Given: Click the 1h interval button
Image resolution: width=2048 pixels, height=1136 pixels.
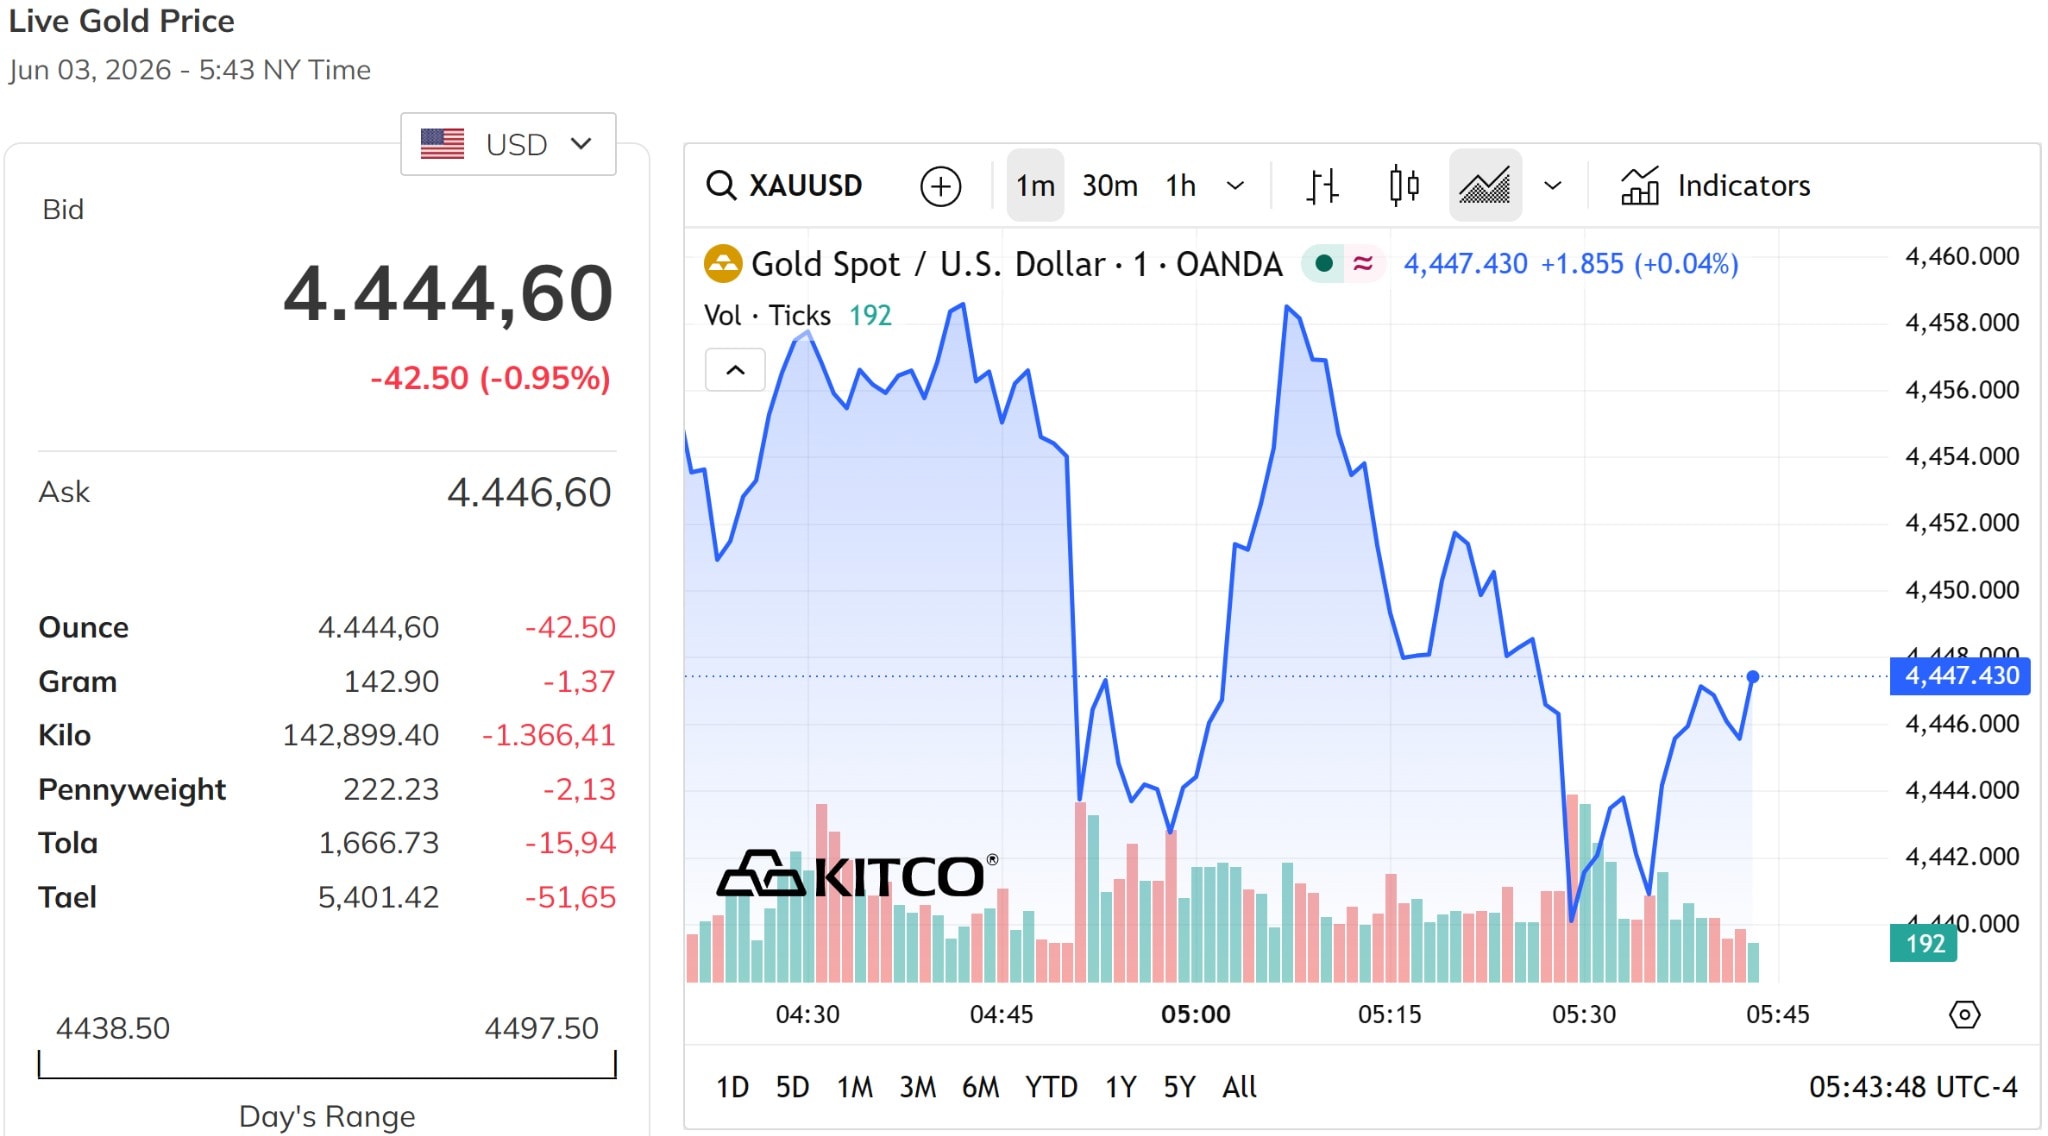Looking at the screenshot, I should coord(1181,186).
